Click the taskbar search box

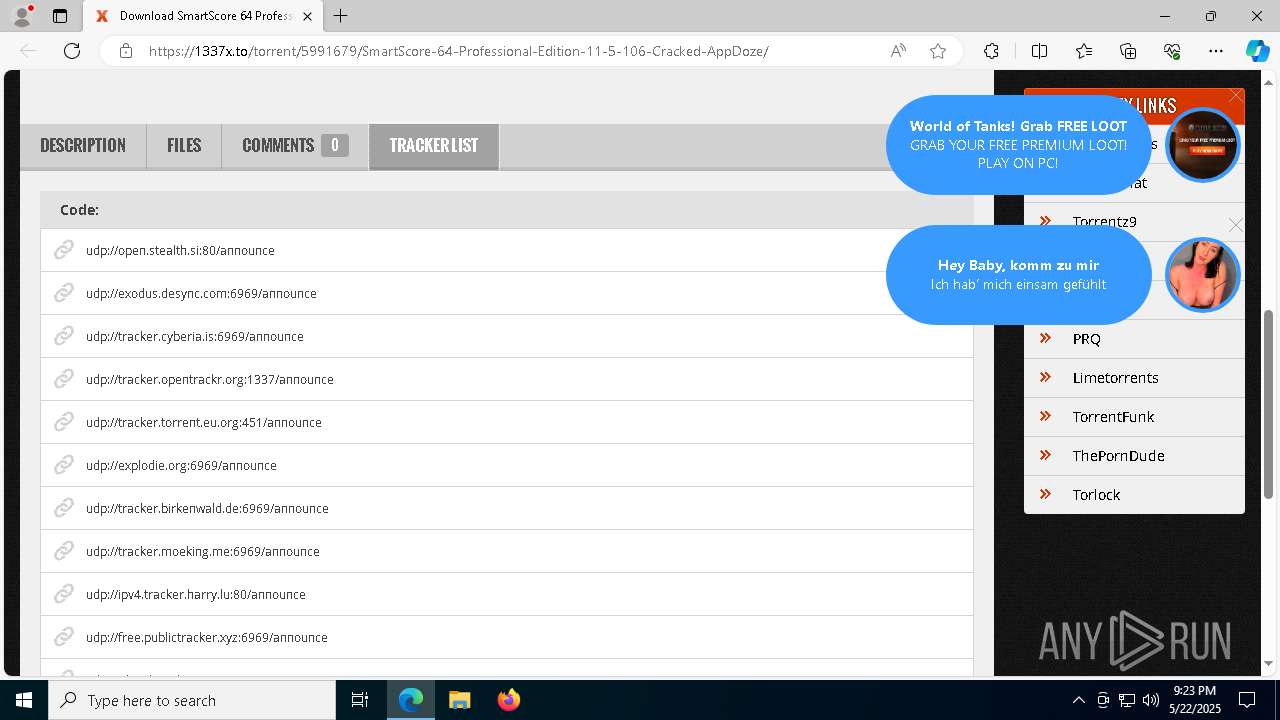[x=192, y=700]
